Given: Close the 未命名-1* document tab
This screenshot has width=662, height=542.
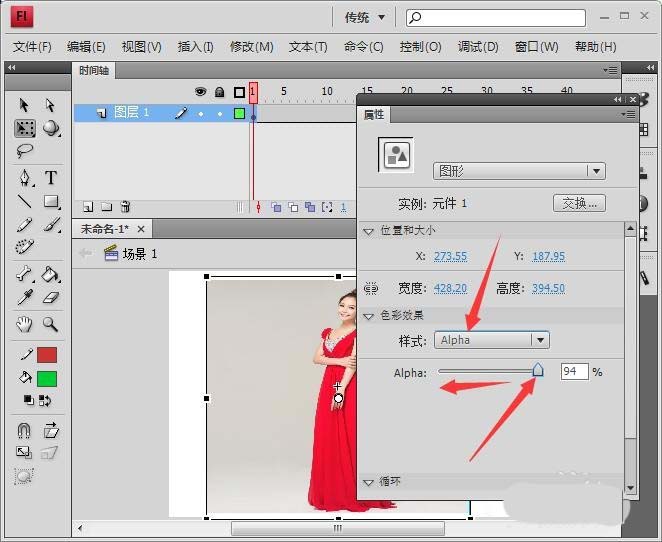Looking at the screenshot, I should click(x=141, y=229).
